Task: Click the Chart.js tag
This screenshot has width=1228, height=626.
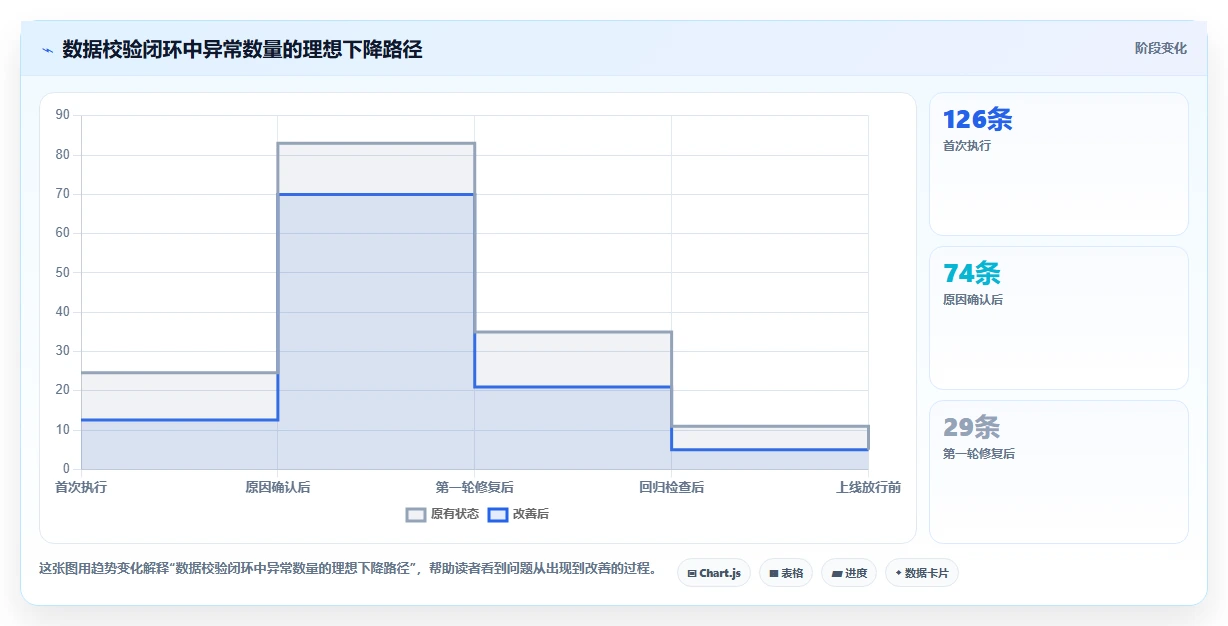Action: click(x=714, y=573)
